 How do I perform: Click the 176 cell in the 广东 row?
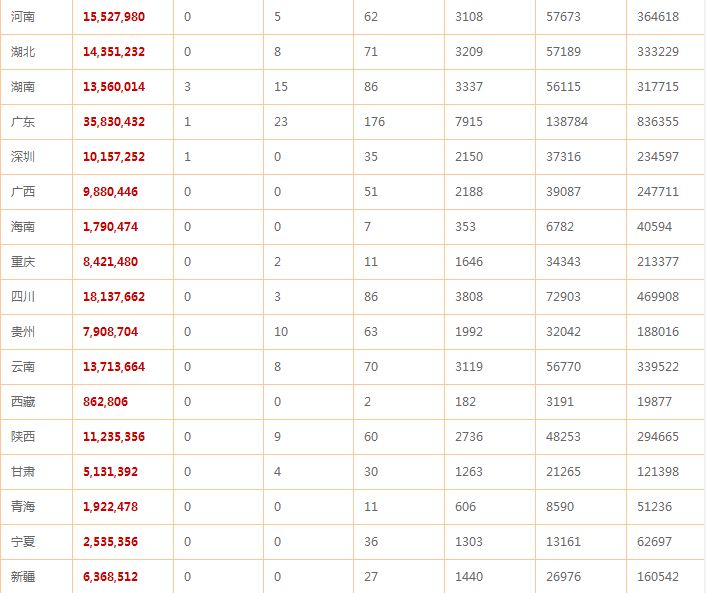[375, 122]
